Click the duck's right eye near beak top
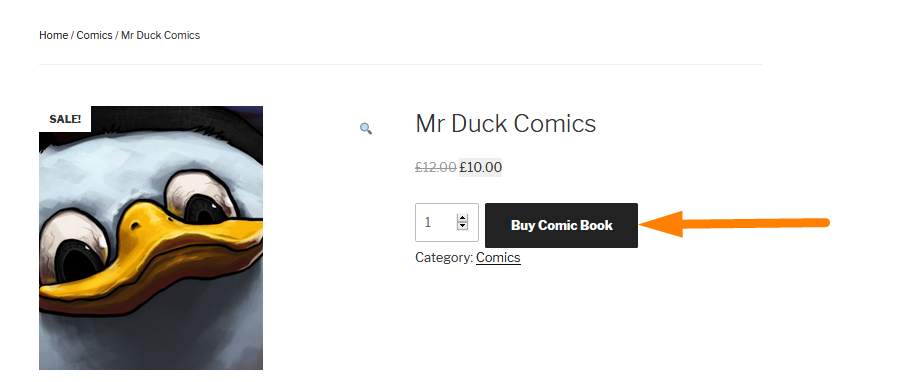Screen dimensions: 897x382 (x=200, y=199)
